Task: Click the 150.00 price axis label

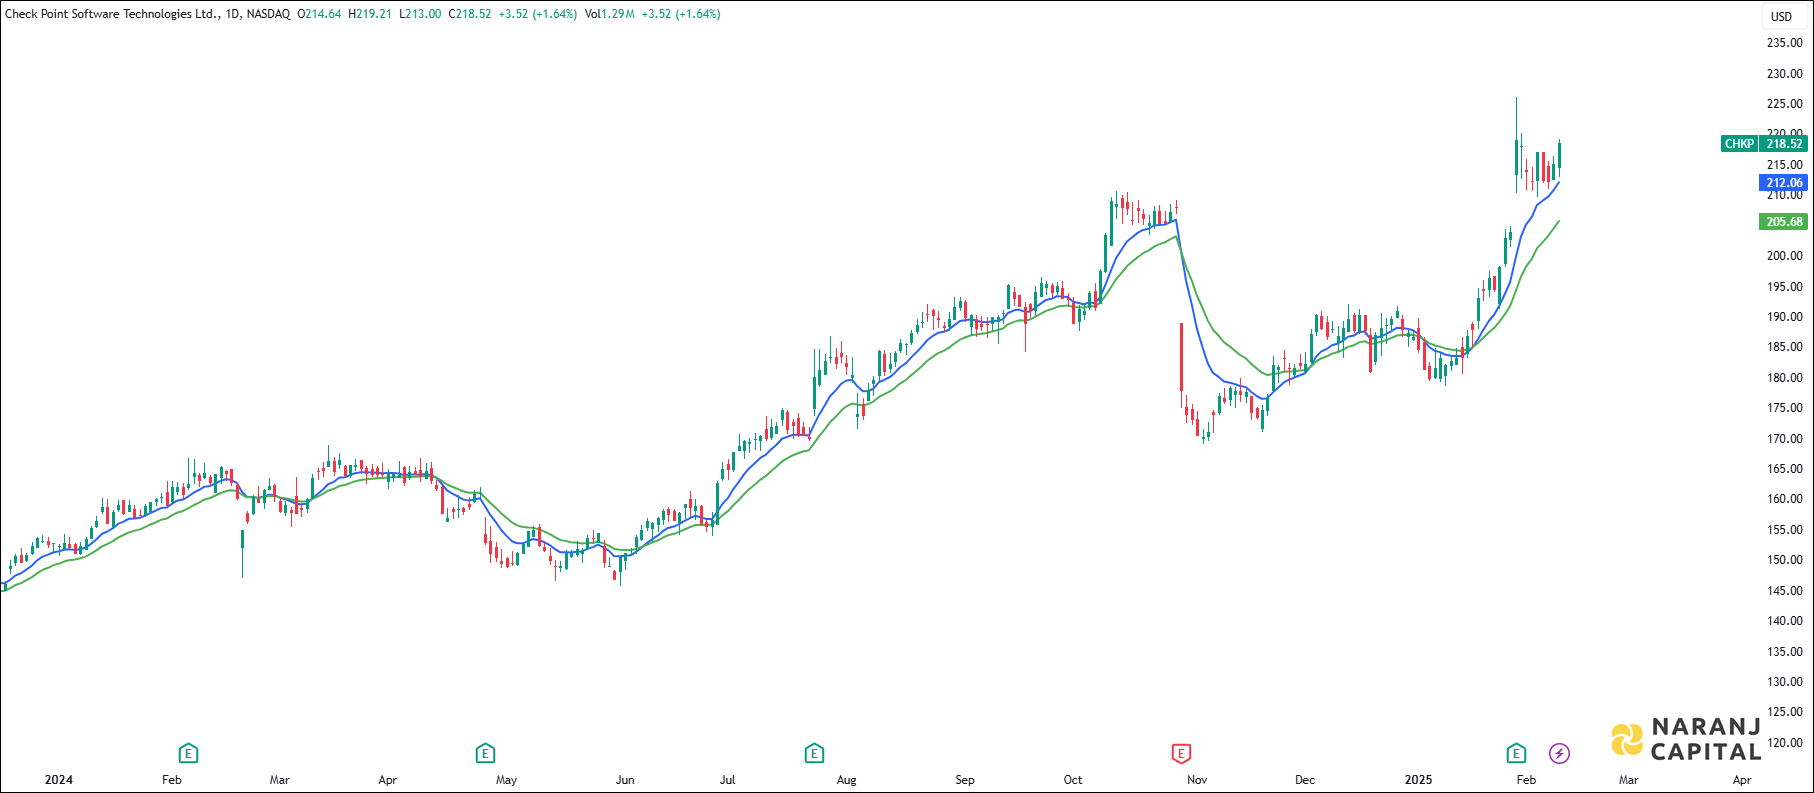Action: tap(1784, 560)
